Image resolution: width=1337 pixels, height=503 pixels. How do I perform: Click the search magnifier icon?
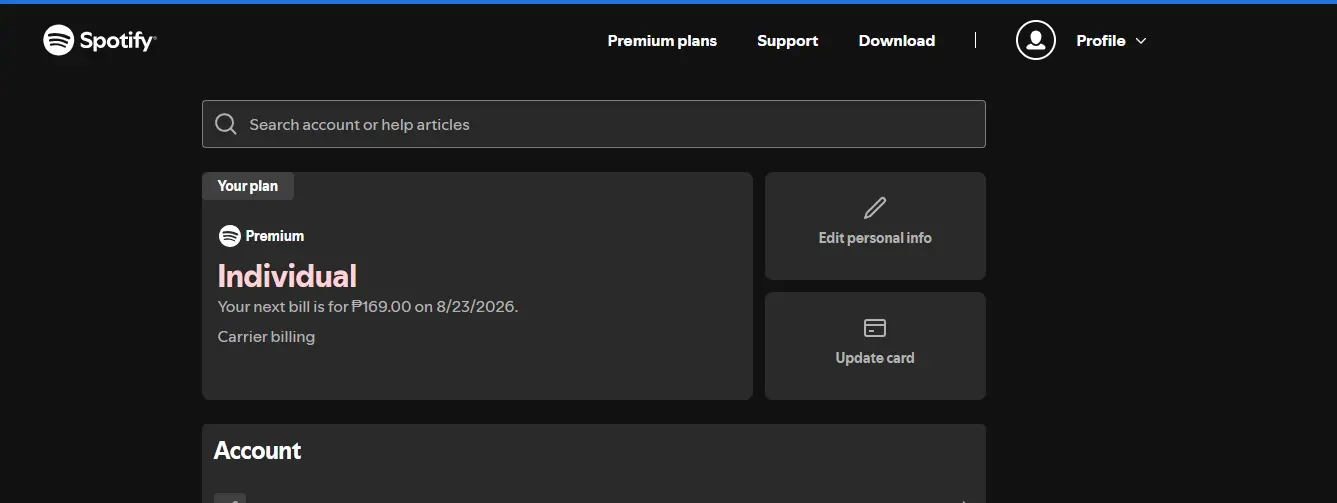pos(227,124)
